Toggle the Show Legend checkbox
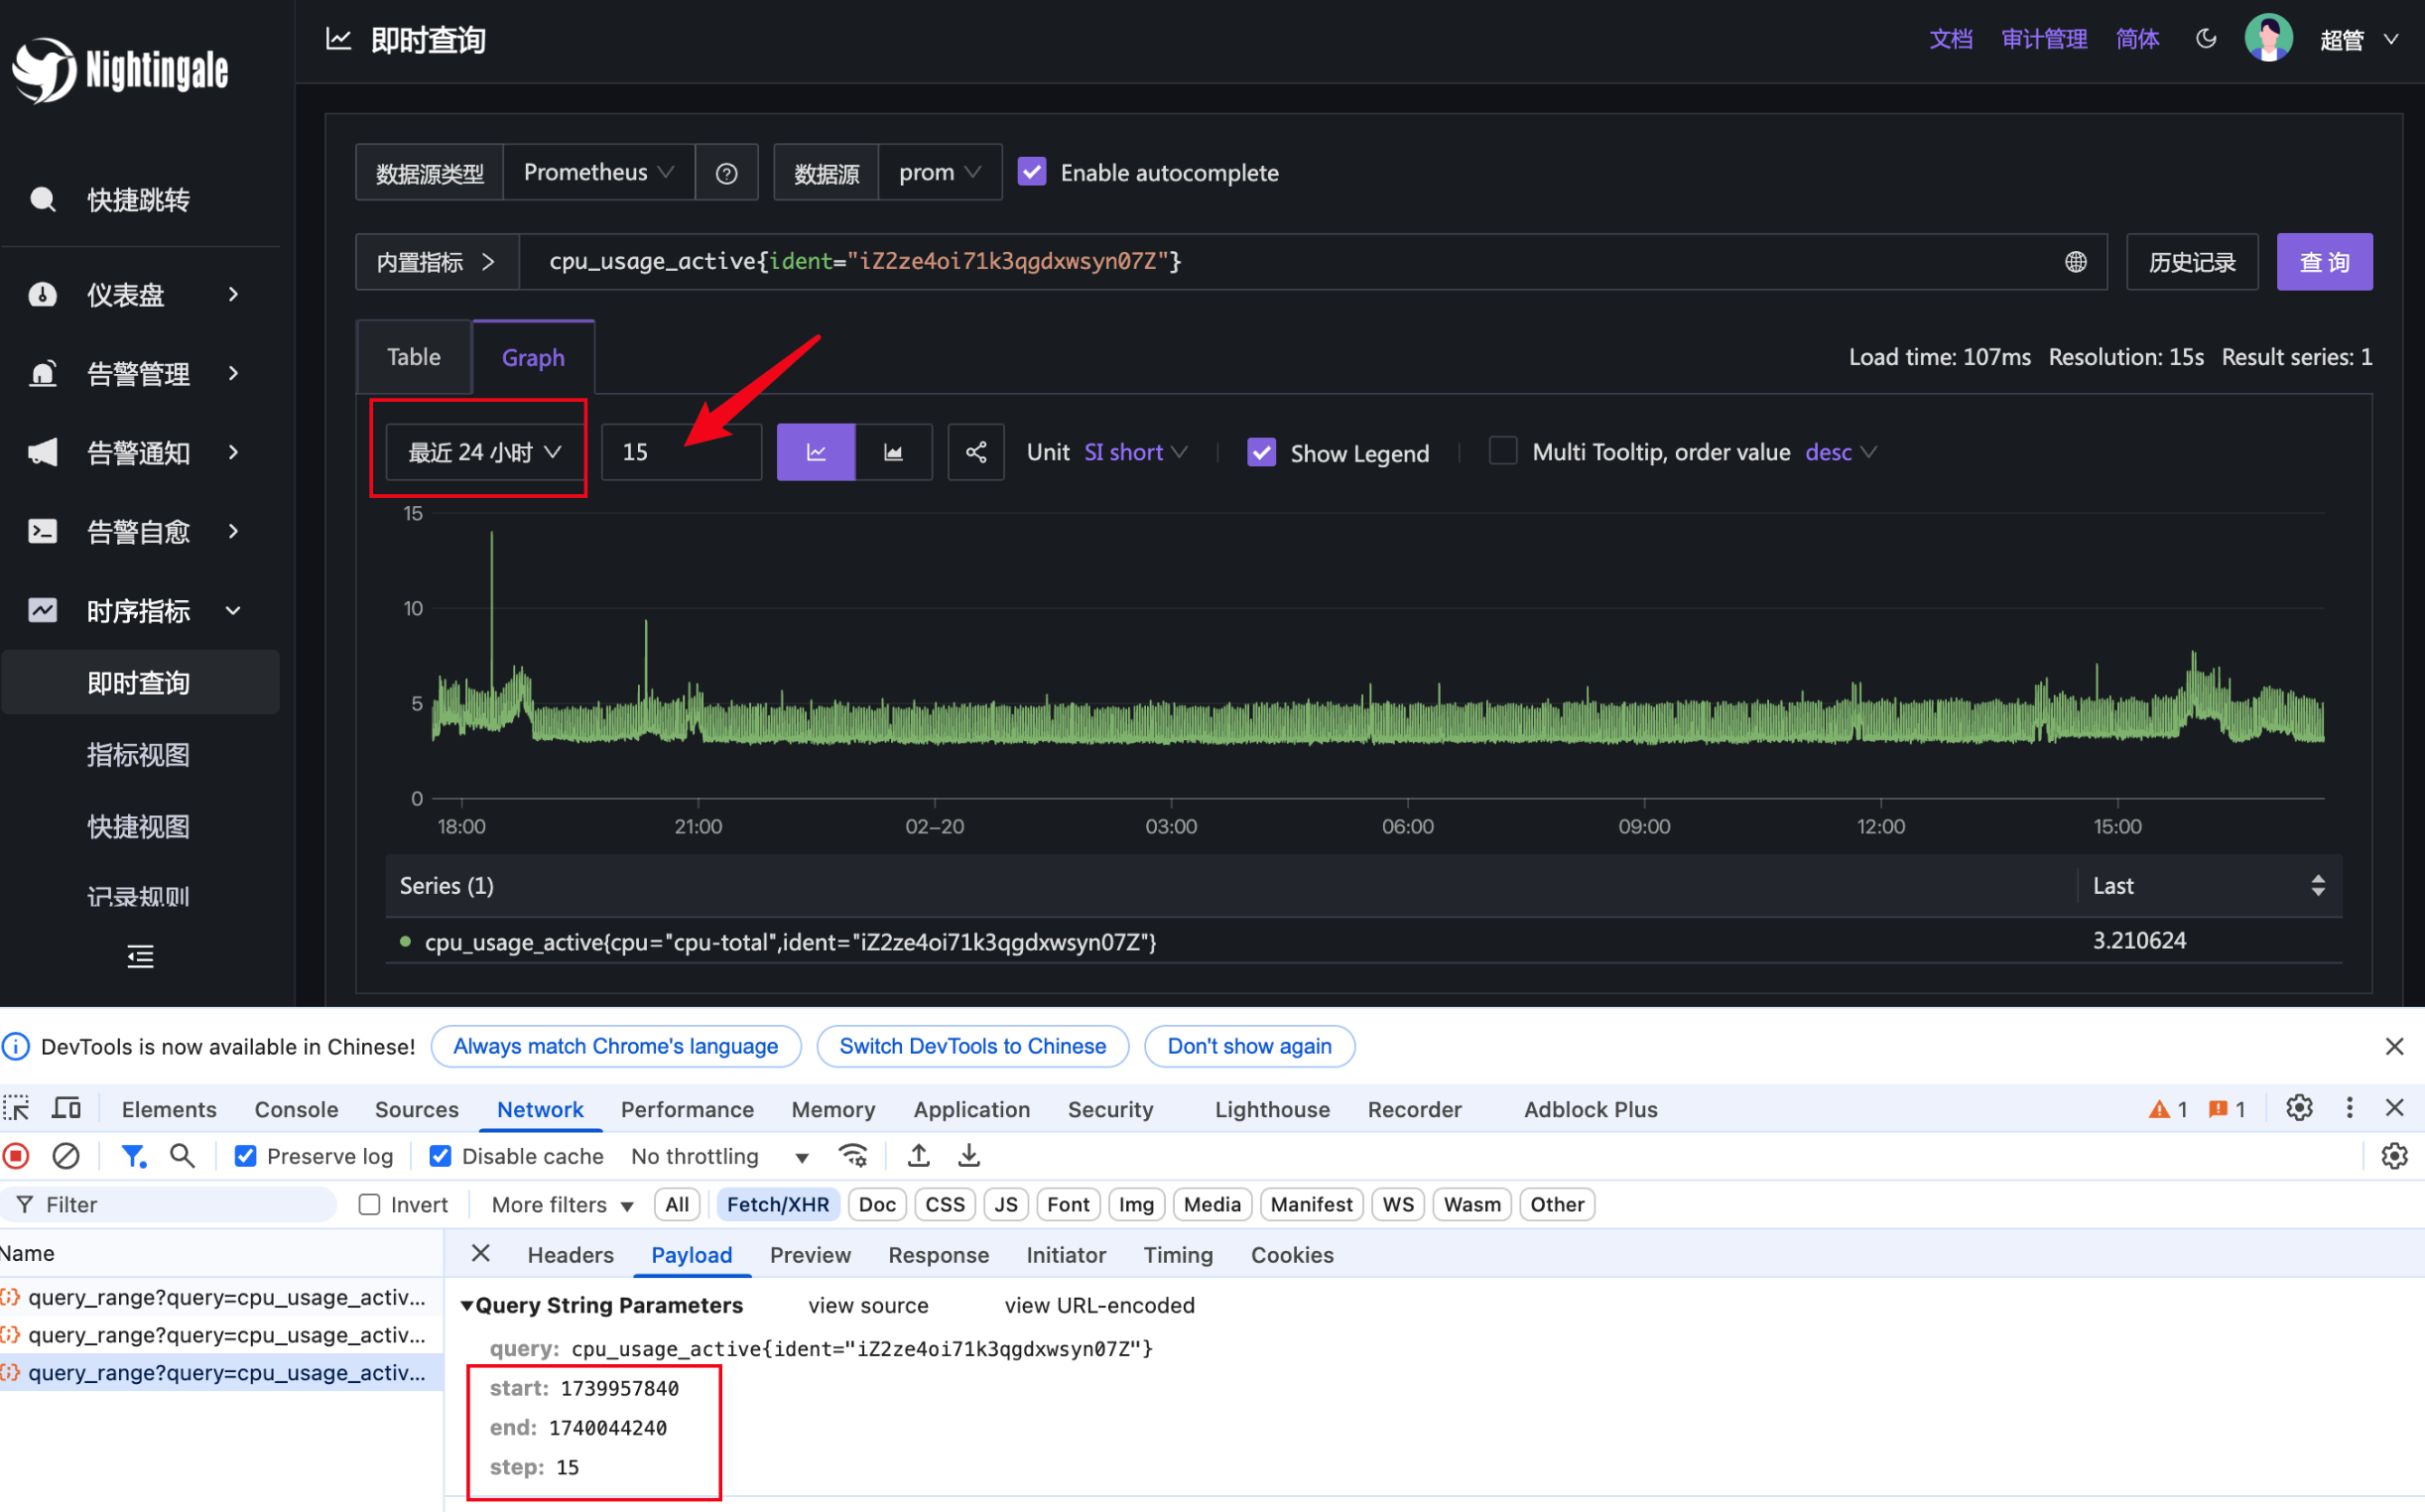This screenshot has width=2425, height=1512. tap(1261, 452)
